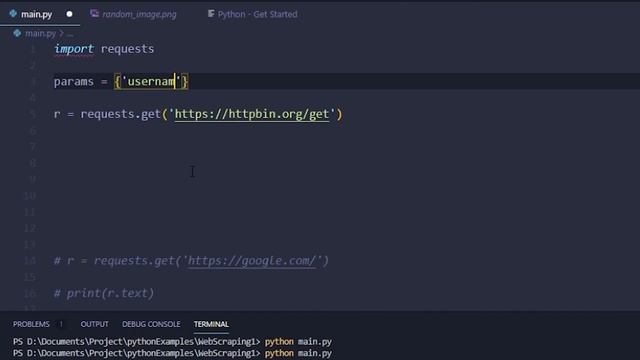This screenshot has height=360, width=640.
Task: Open the Output panel tab
Action: 94,324
